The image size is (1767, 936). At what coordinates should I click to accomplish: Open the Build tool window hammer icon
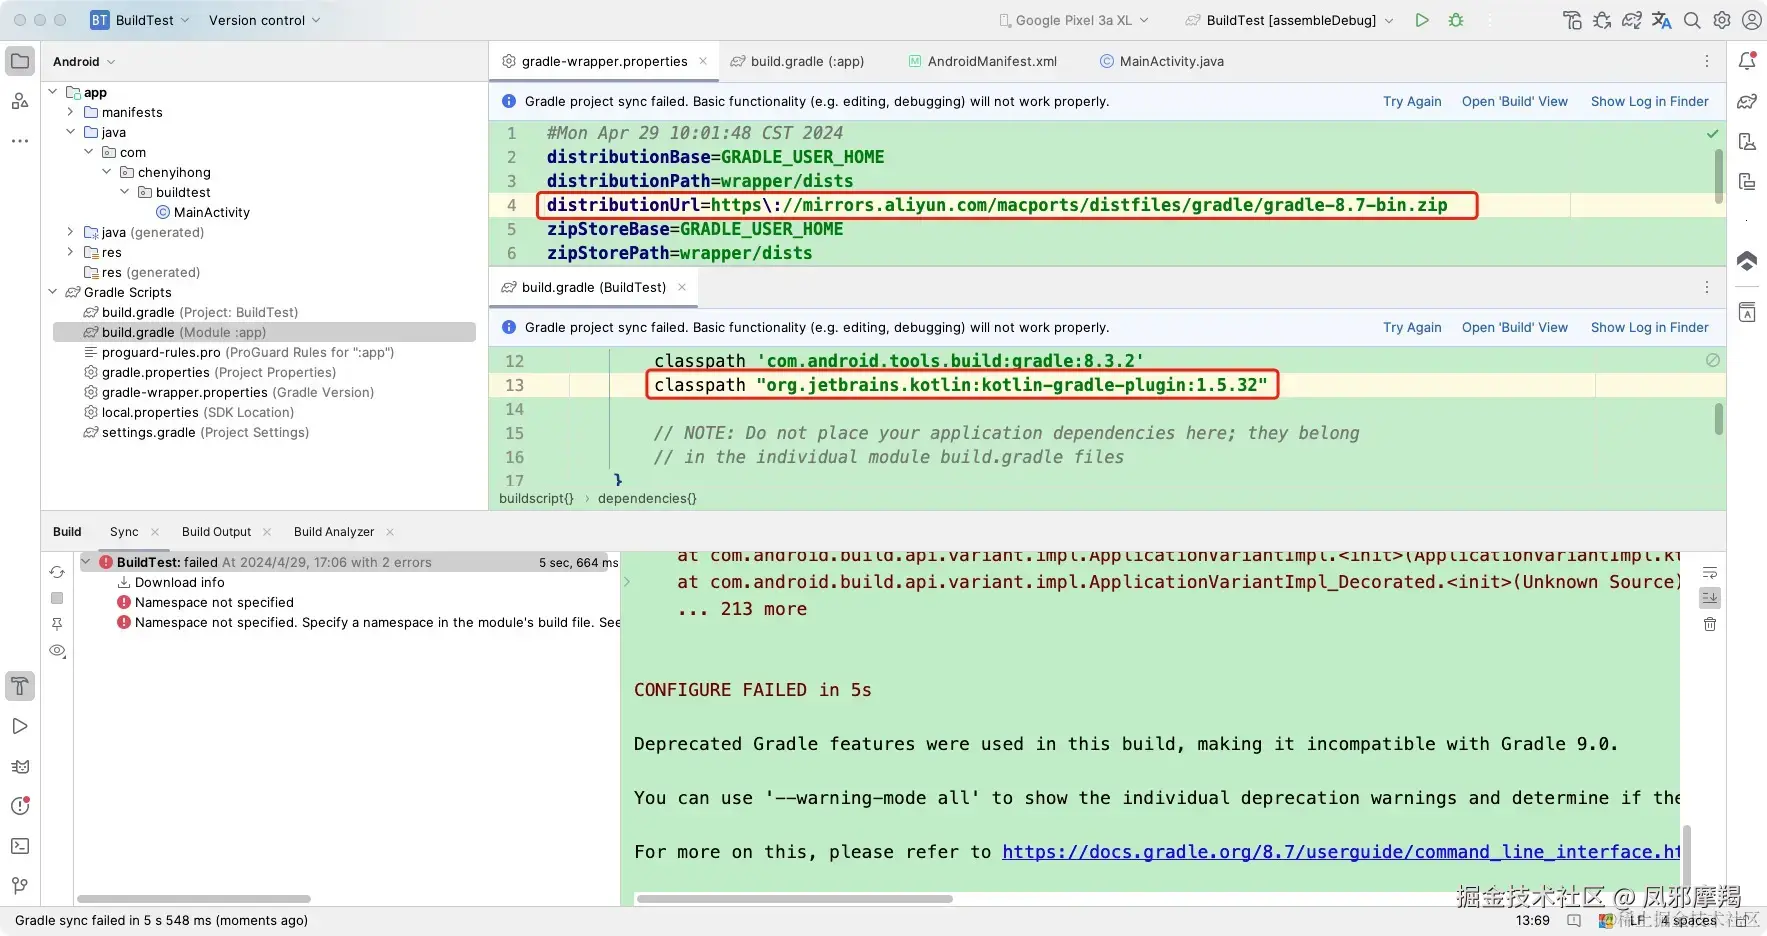point(20,686)
